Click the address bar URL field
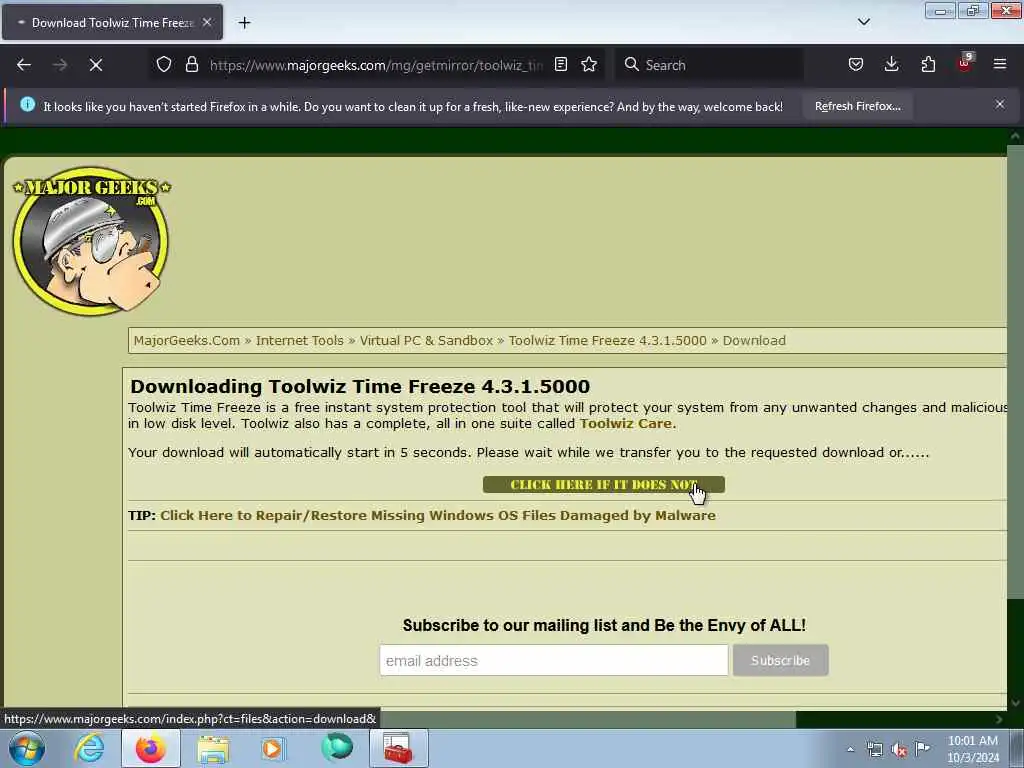Viewport: 1024px width, 768px height. (x=376, y=65)
